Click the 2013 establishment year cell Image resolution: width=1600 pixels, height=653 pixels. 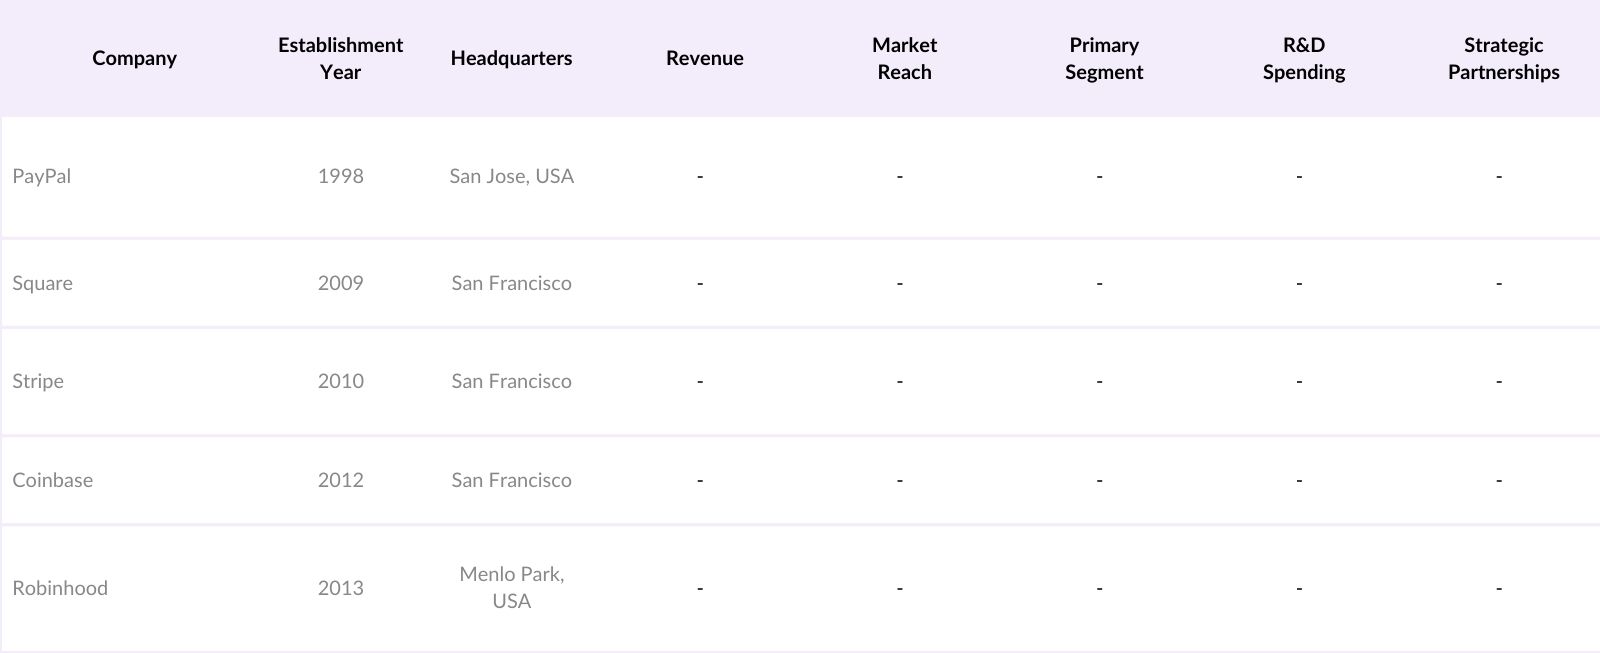coord(340,588)
